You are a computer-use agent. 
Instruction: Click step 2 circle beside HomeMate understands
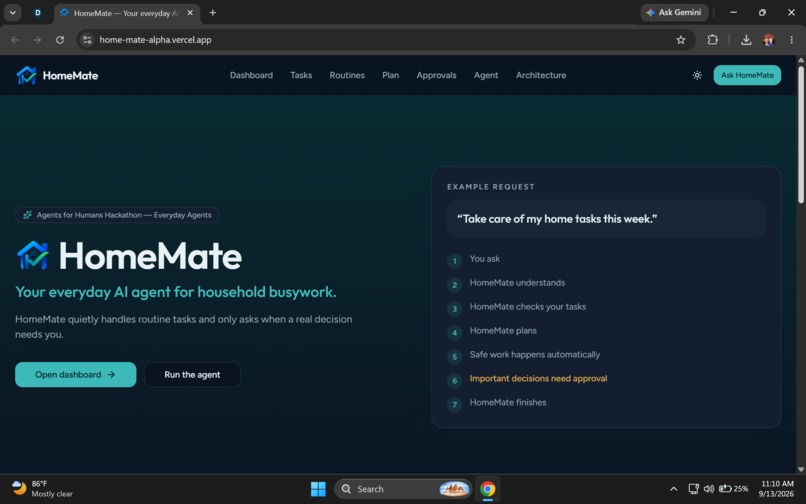tap(454, 284)
